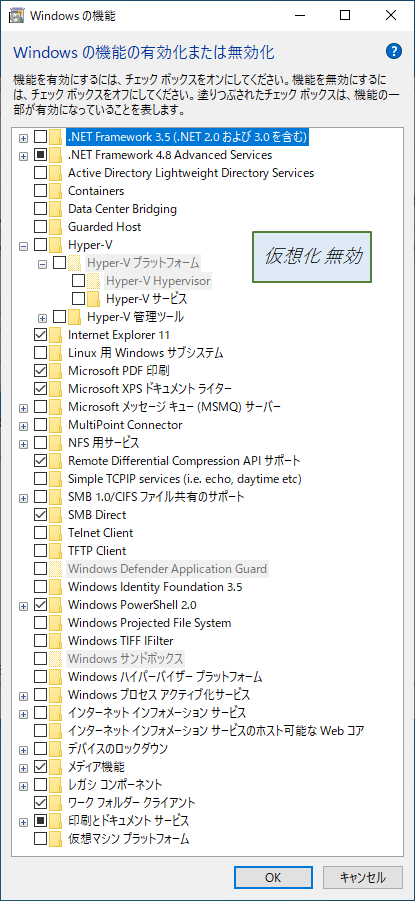Expand the メディア機能 node

(23, 768)
